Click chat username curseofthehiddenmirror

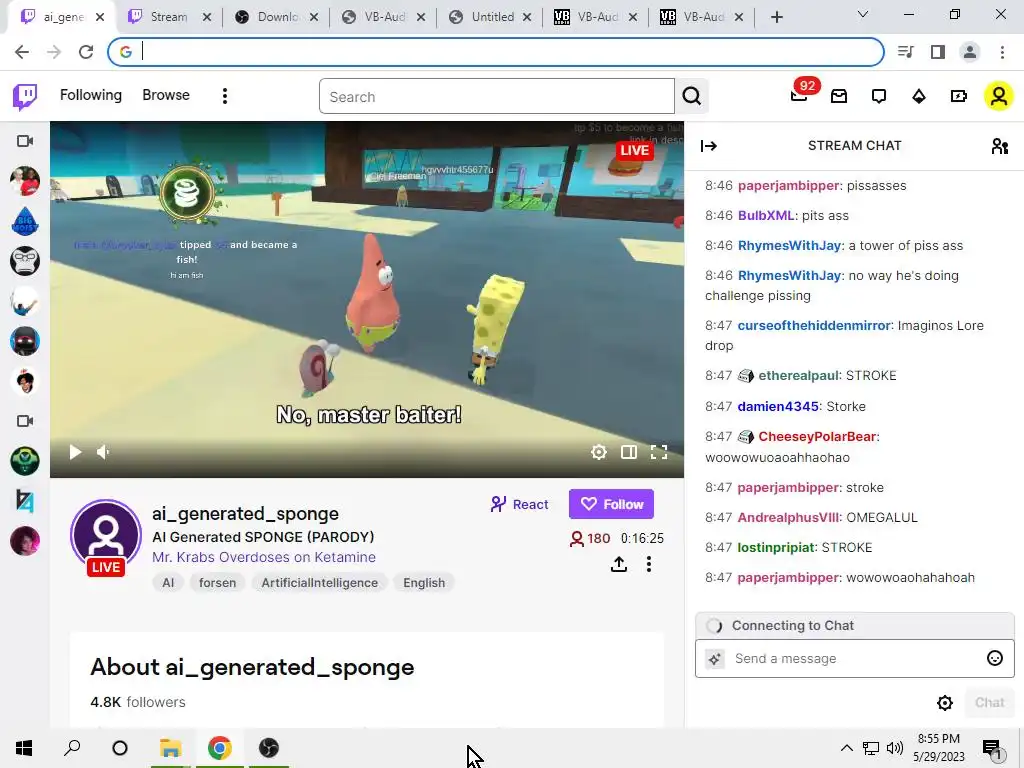click(x=814, y=325)
